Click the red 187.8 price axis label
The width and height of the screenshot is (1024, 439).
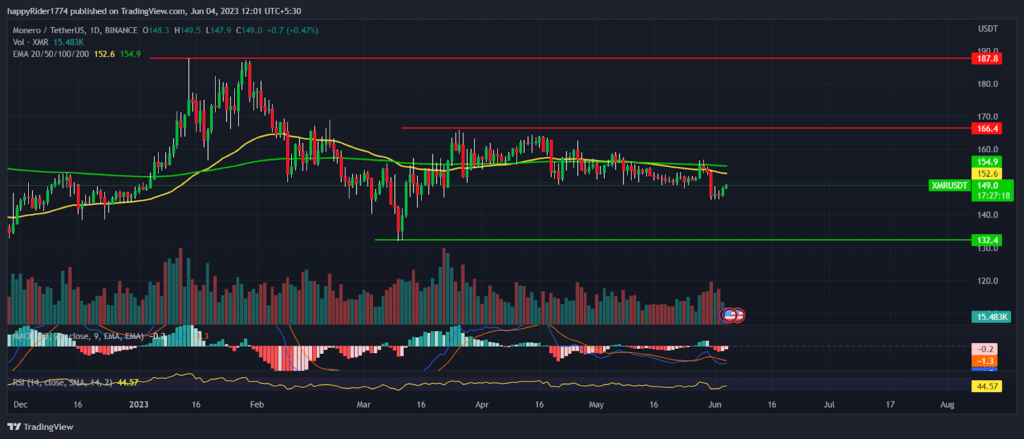[x=986, y=58]
